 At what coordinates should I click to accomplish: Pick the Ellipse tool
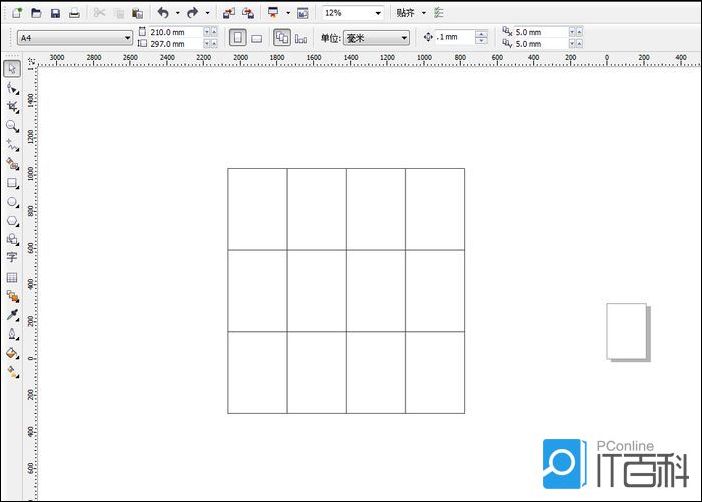(x=12, y=202)
